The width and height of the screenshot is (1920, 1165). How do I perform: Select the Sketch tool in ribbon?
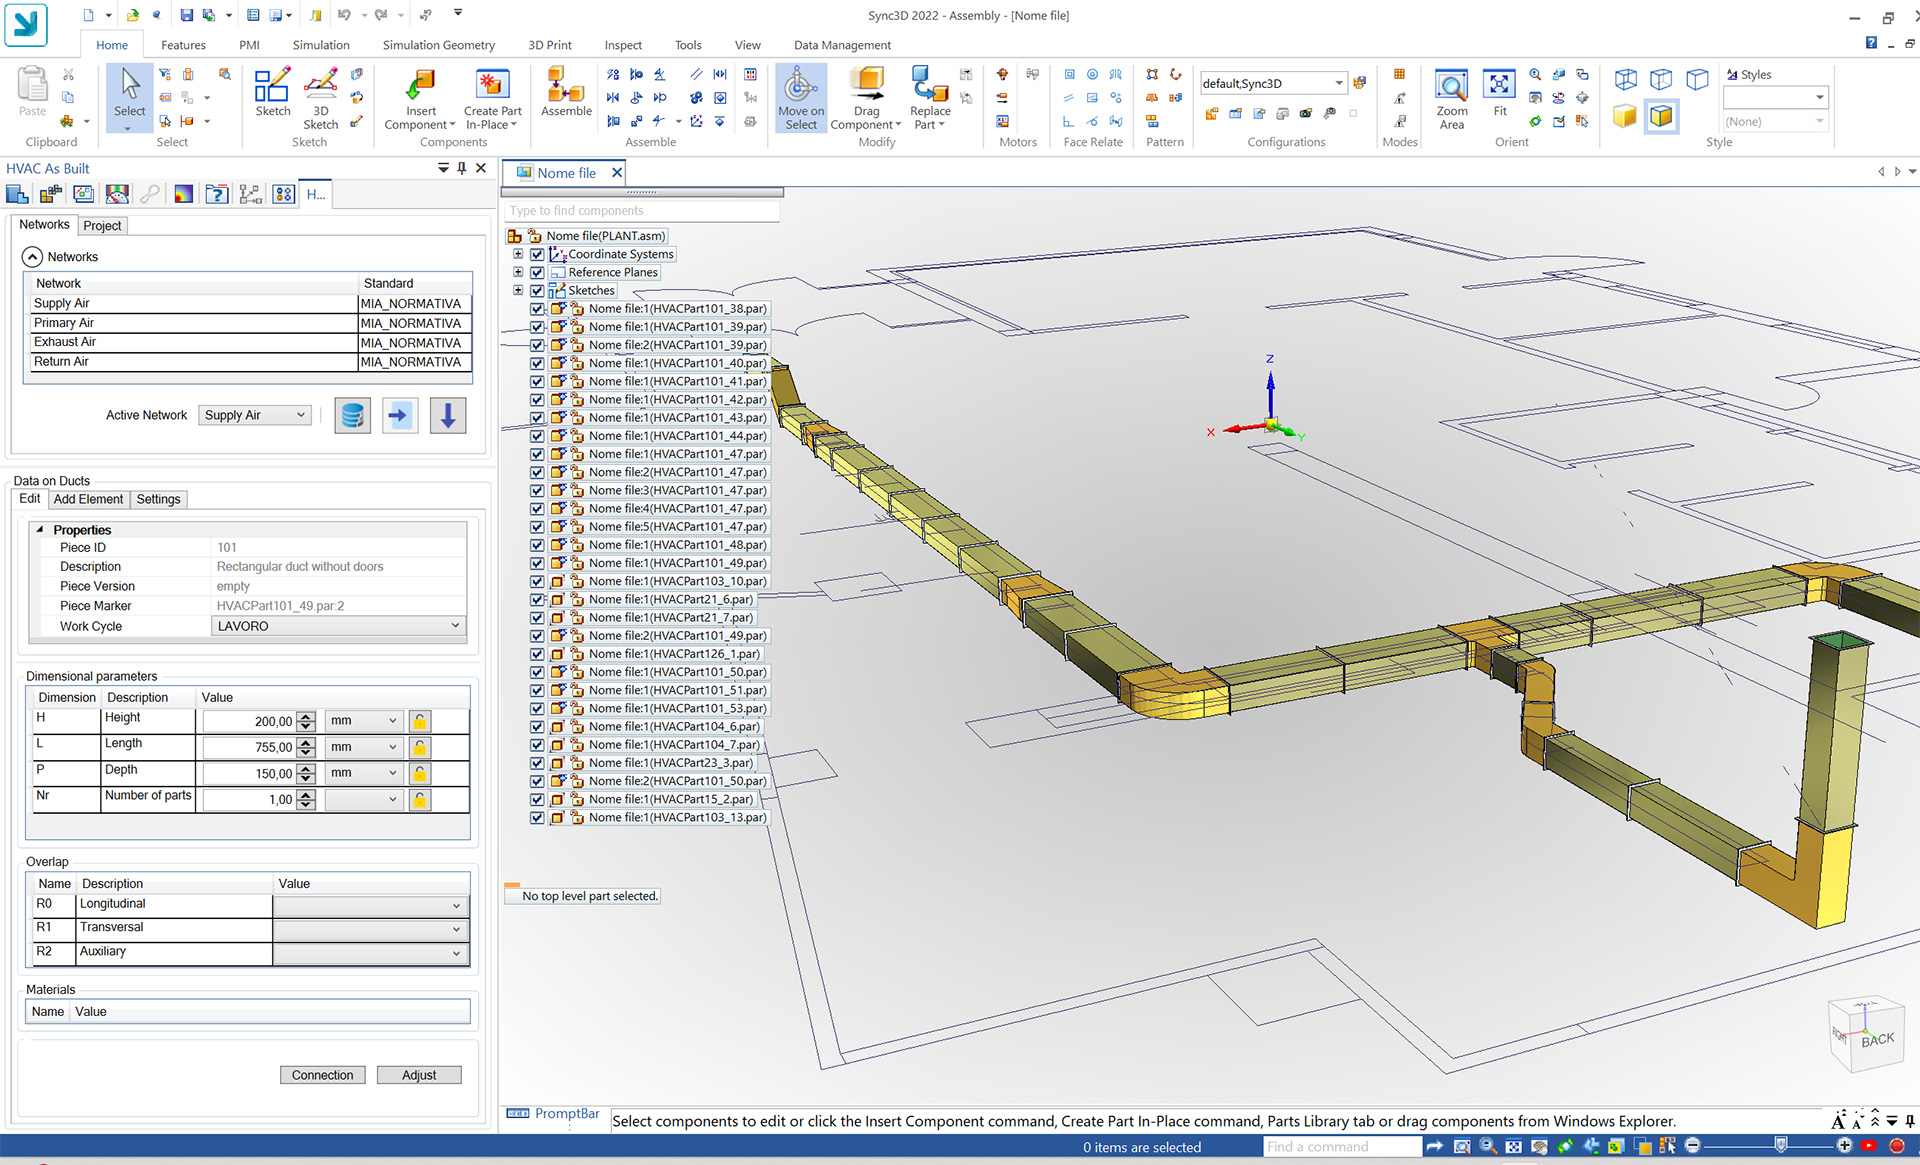[272, 93]
